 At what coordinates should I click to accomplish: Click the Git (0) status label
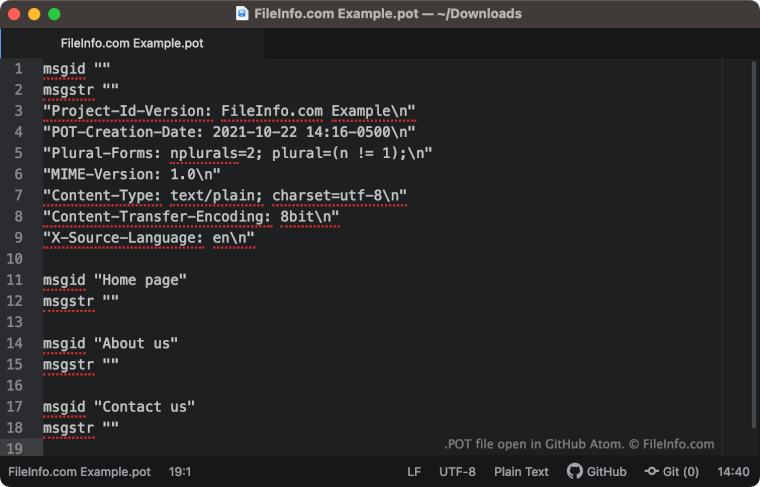click(x=680, y=471)
